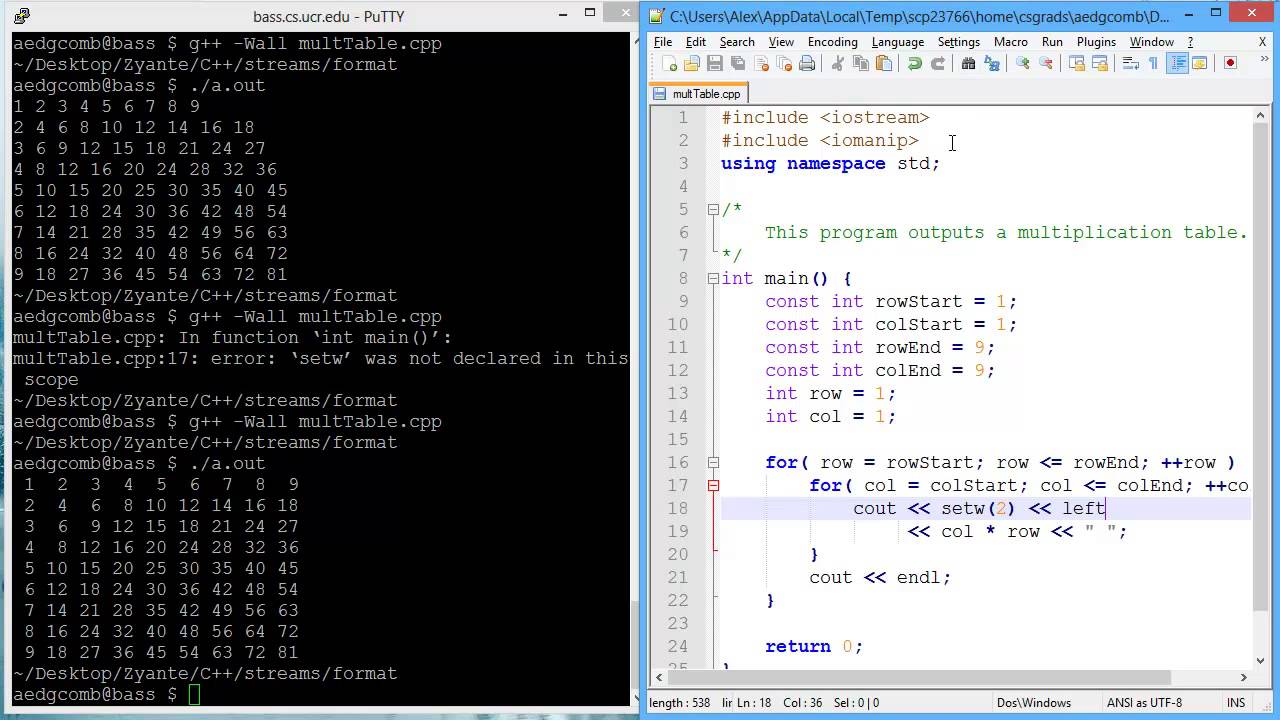Open Find with the binoculars icon

[x=968, y=63]
